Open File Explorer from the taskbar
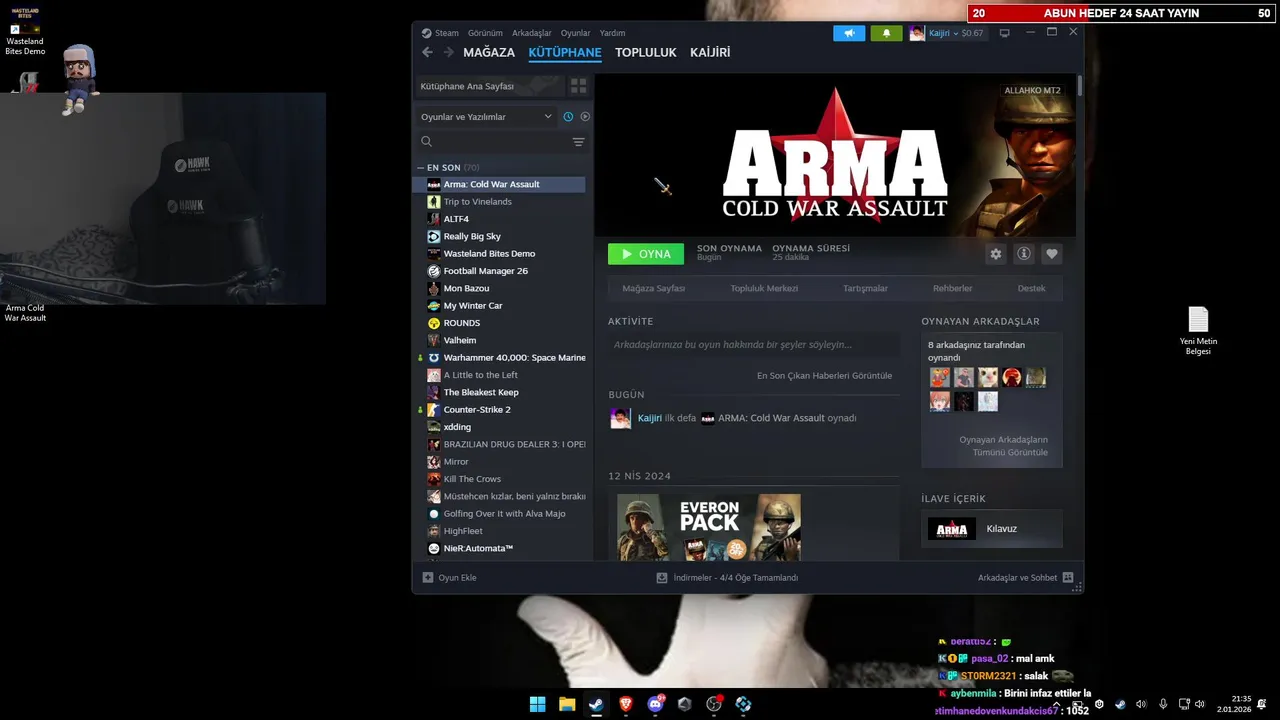 click(x=567, y=704)
